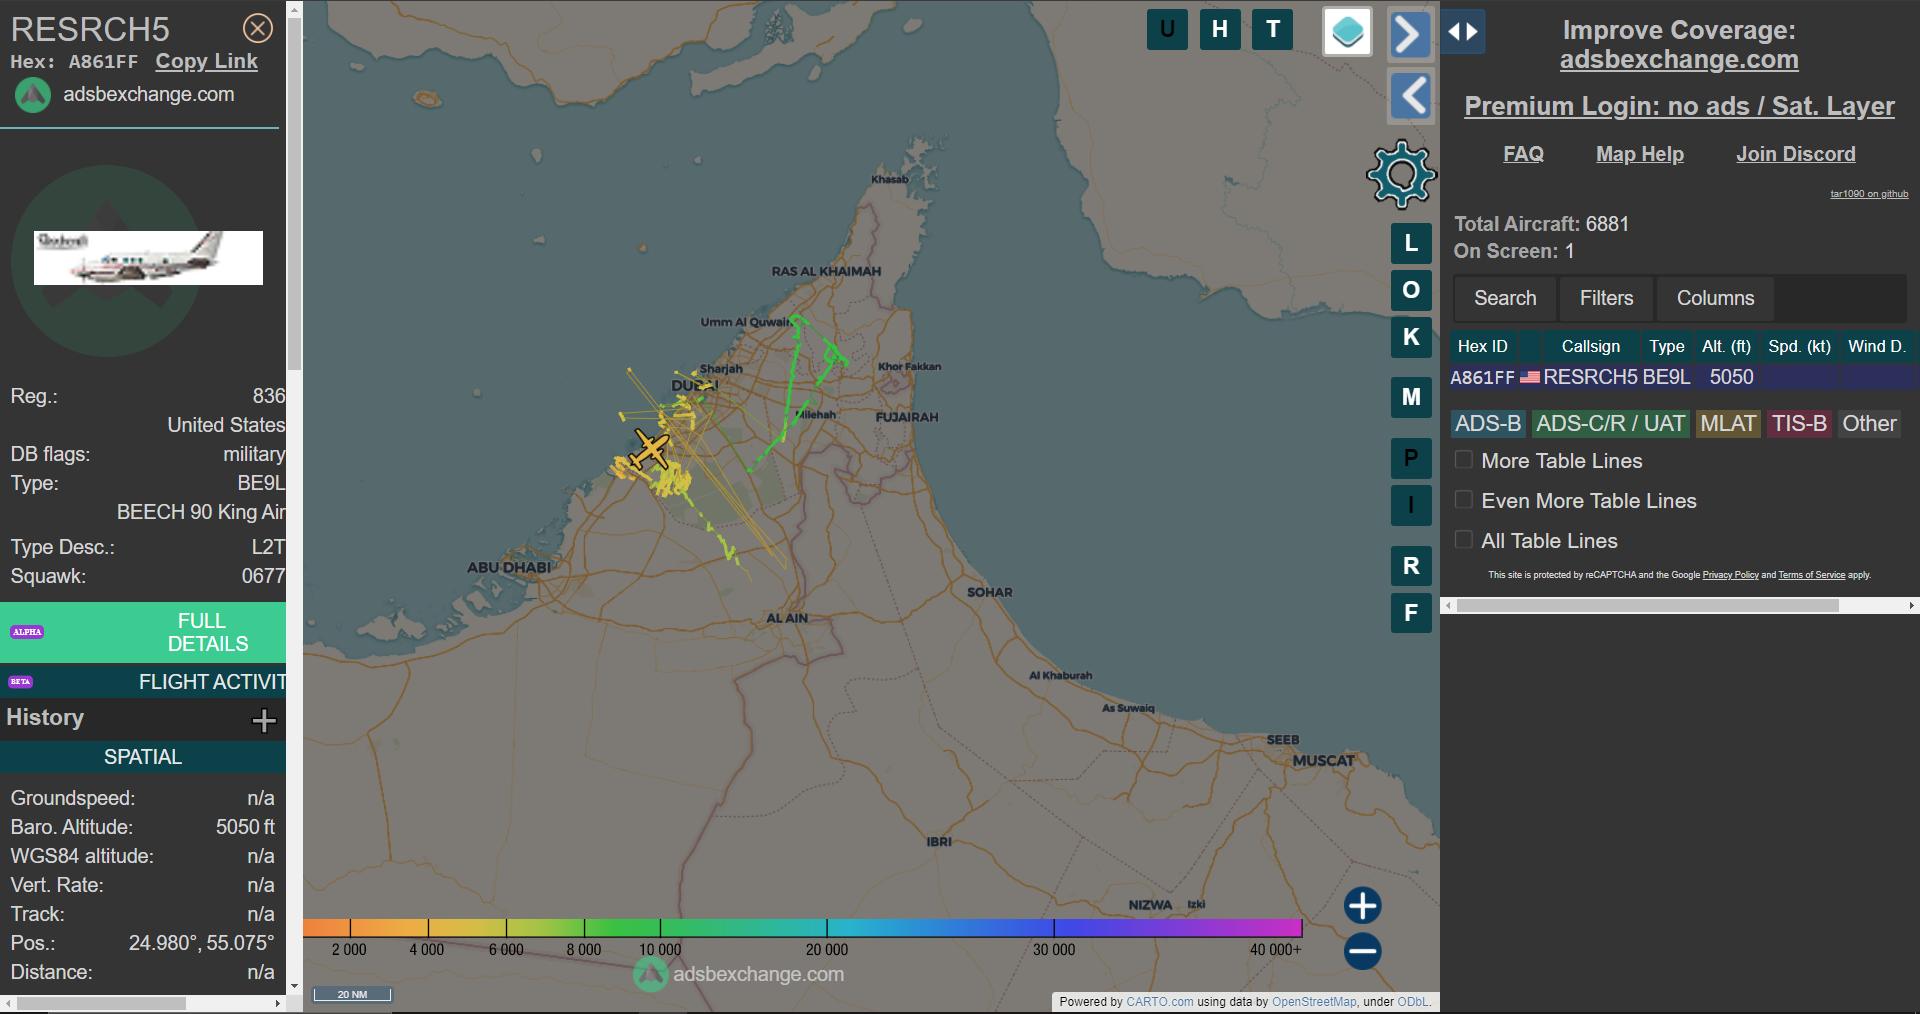Click the L map button

[x=1411, y=243]
